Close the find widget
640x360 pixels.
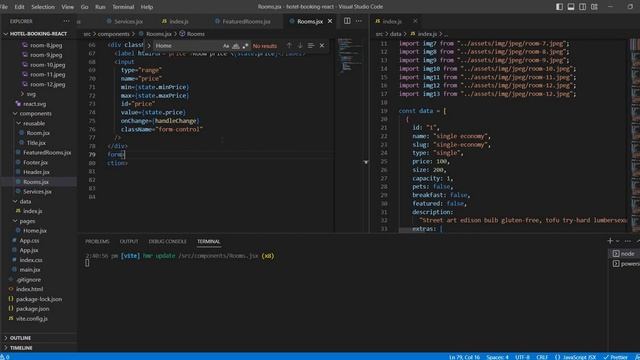pos(322,46)
